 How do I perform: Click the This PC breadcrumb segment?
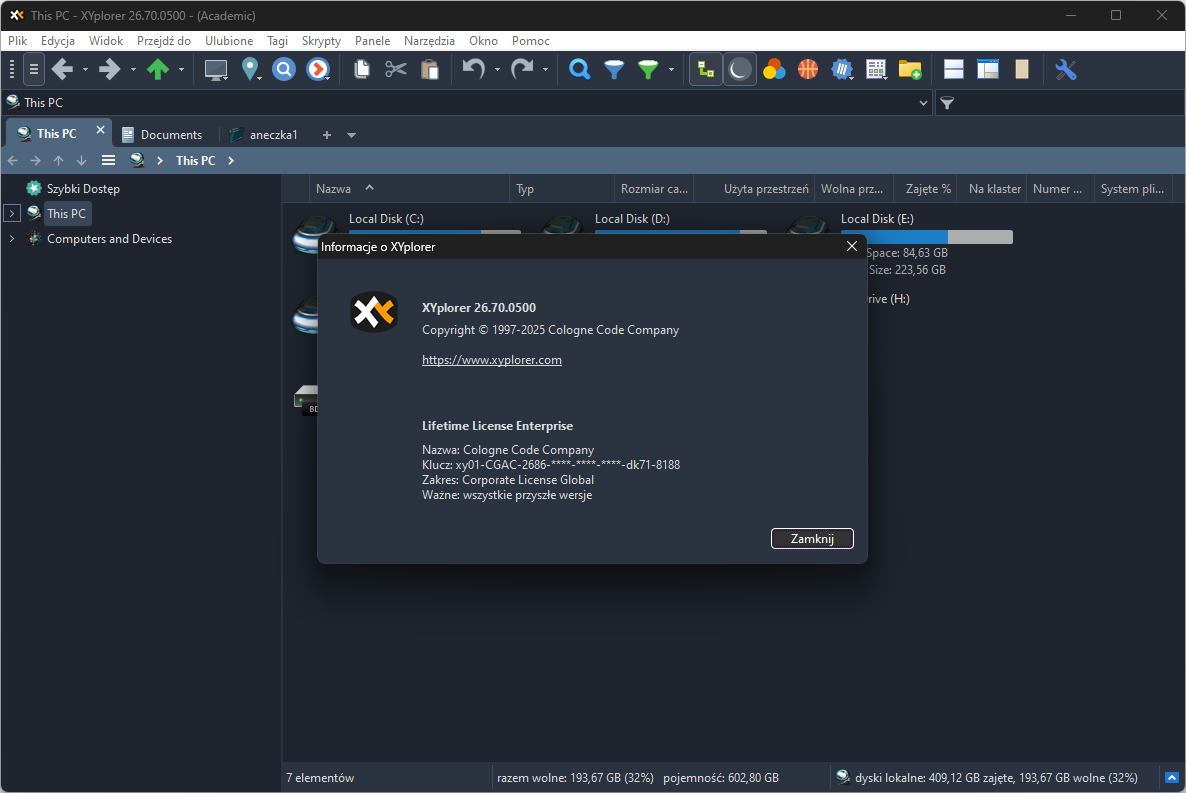195,160
